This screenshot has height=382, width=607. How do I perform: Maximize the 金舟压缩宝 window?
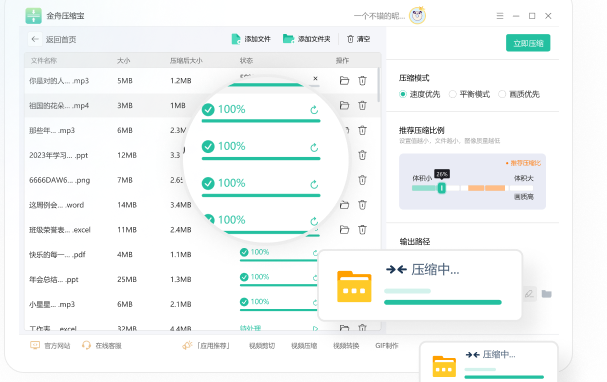point(532,16)
